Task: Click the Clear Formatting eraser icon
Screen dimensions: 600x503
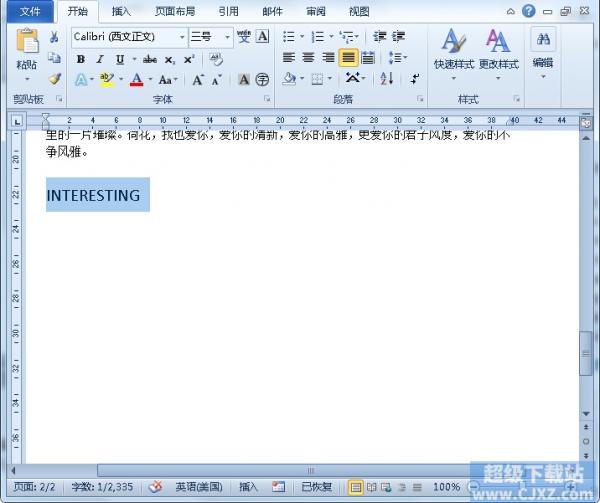Action: [216, 59]
